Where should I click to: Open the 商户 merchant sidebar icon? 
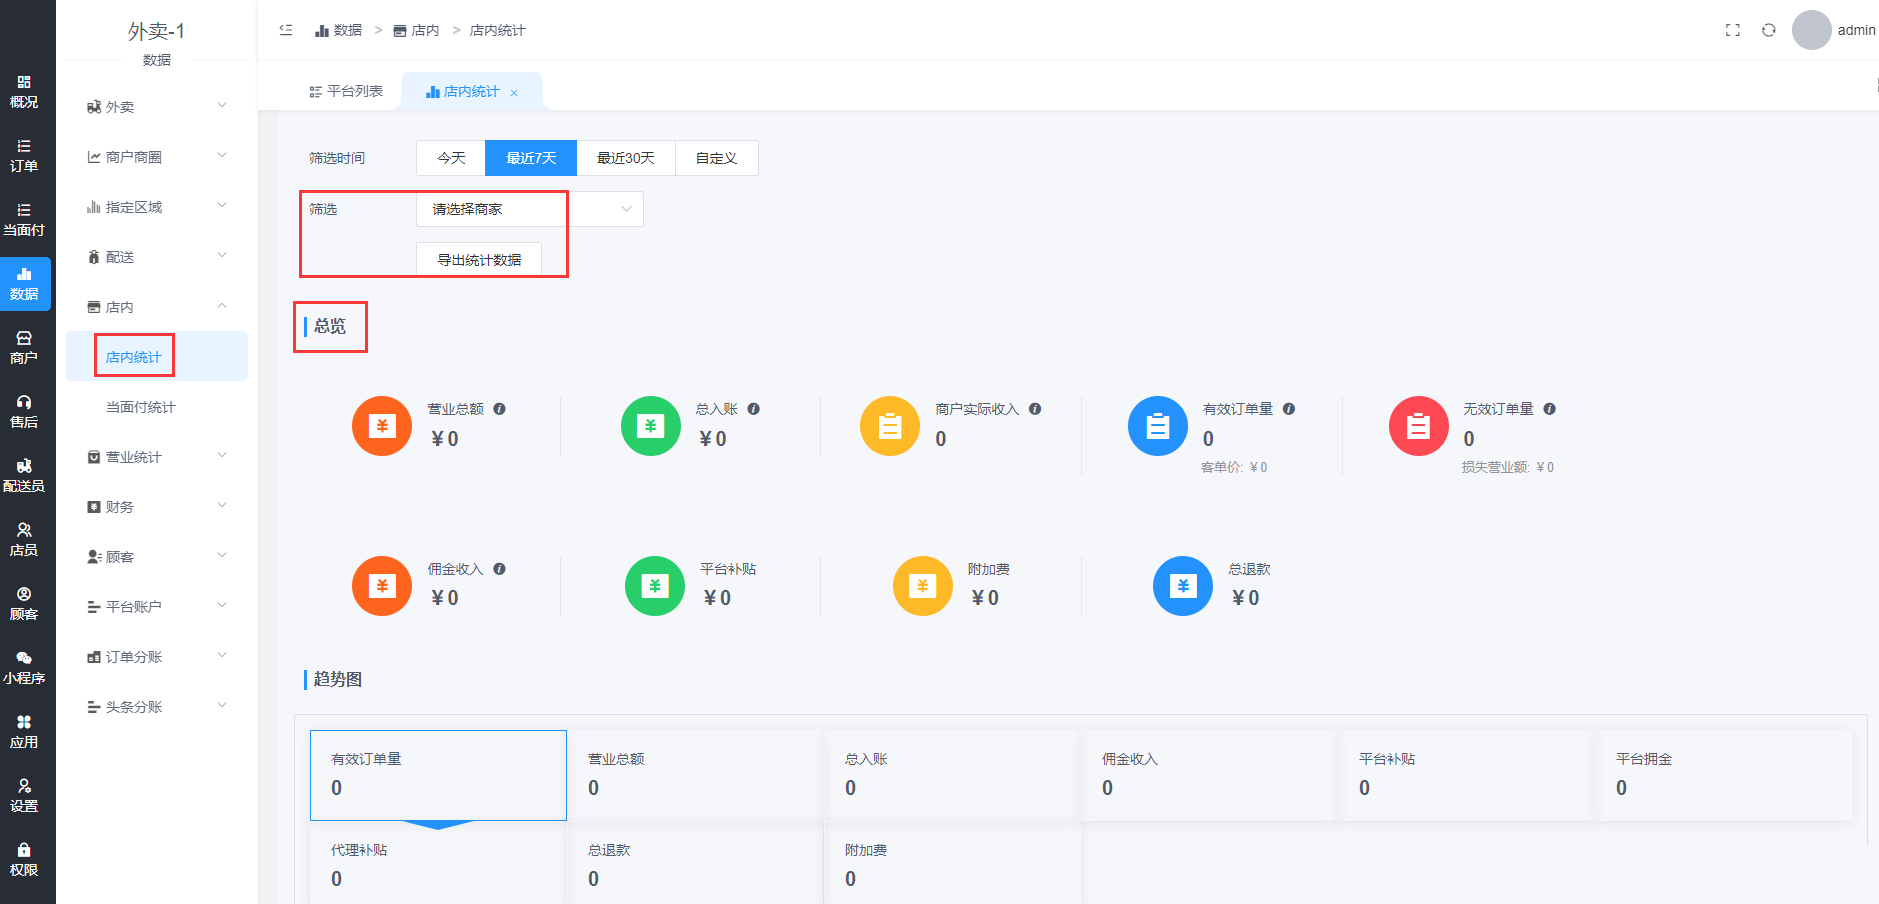[24, 347]
